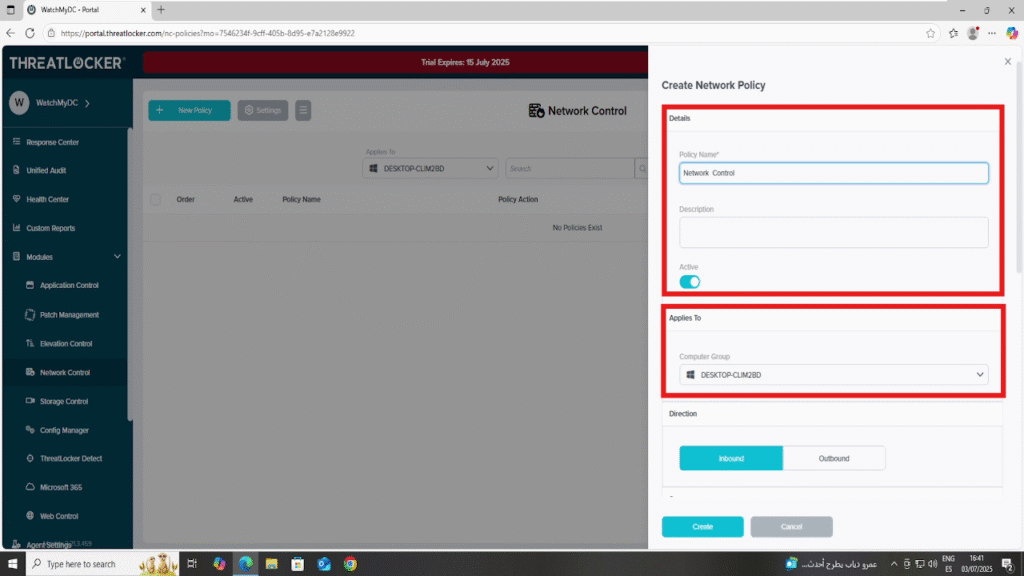
Task: Click the ThreatLocker logo
Action: click(66, 63)
